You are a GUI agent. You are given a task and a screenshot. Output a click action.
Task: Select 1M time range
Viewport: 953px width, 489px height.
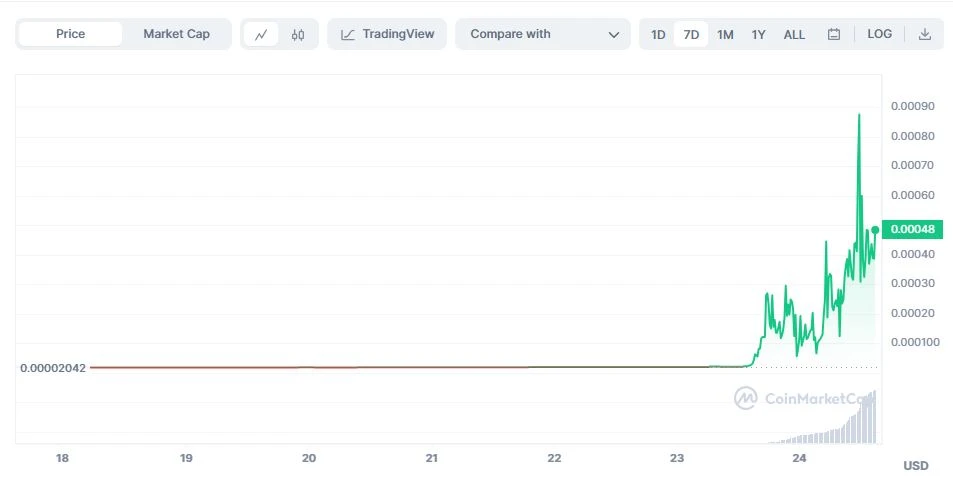(x=725, y=34)
